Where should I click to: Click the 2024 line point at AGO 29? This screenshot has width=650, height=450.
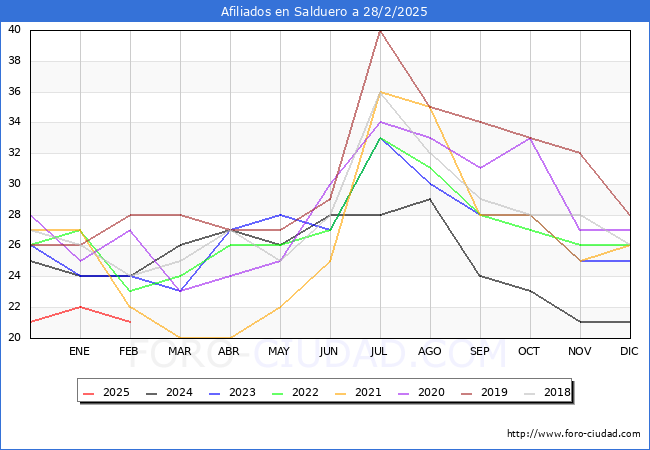point(430,199)
